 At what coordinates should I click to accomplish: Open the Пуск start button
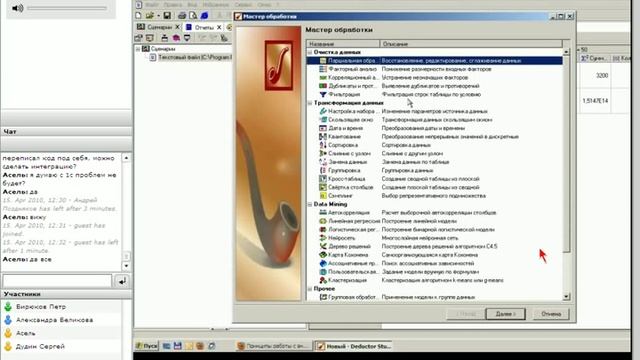click(x=147, y=346)
